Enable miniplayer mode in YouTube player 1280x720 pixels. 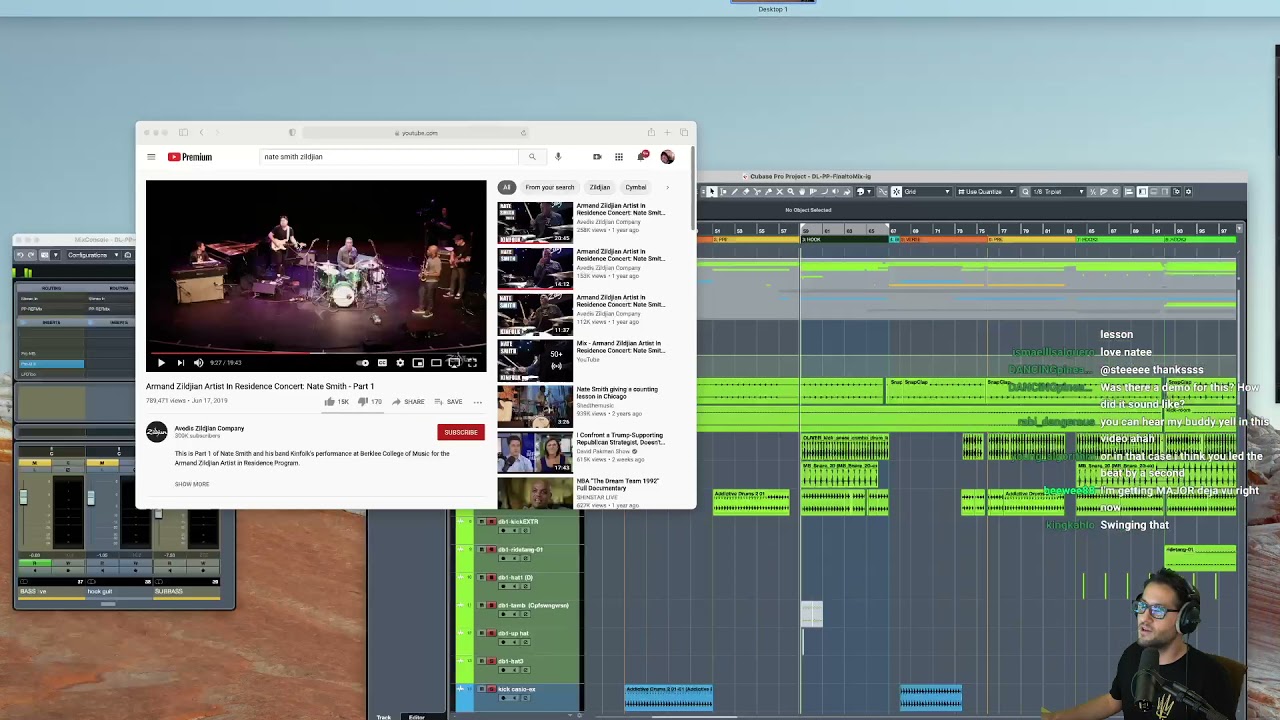(418, 363)
